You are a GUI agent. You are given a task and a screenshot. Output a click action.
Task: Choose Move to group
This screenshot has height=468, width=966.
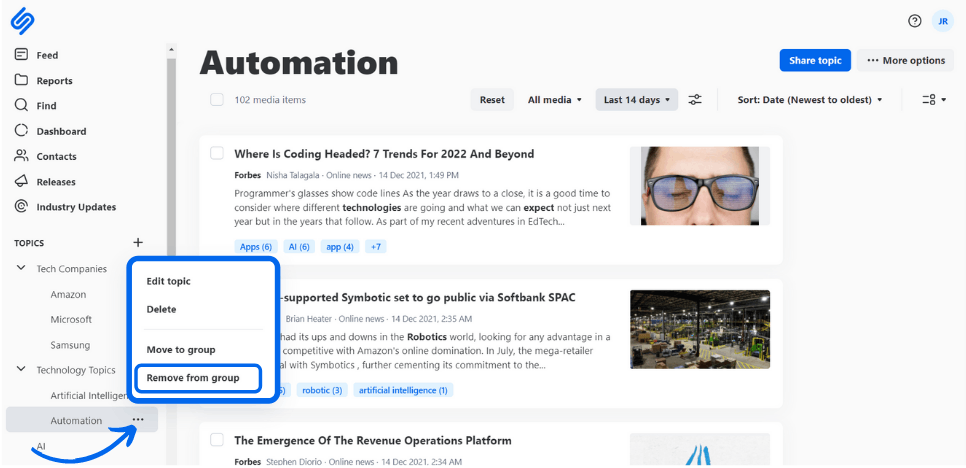pyautogui.click(x=181, y=350)
